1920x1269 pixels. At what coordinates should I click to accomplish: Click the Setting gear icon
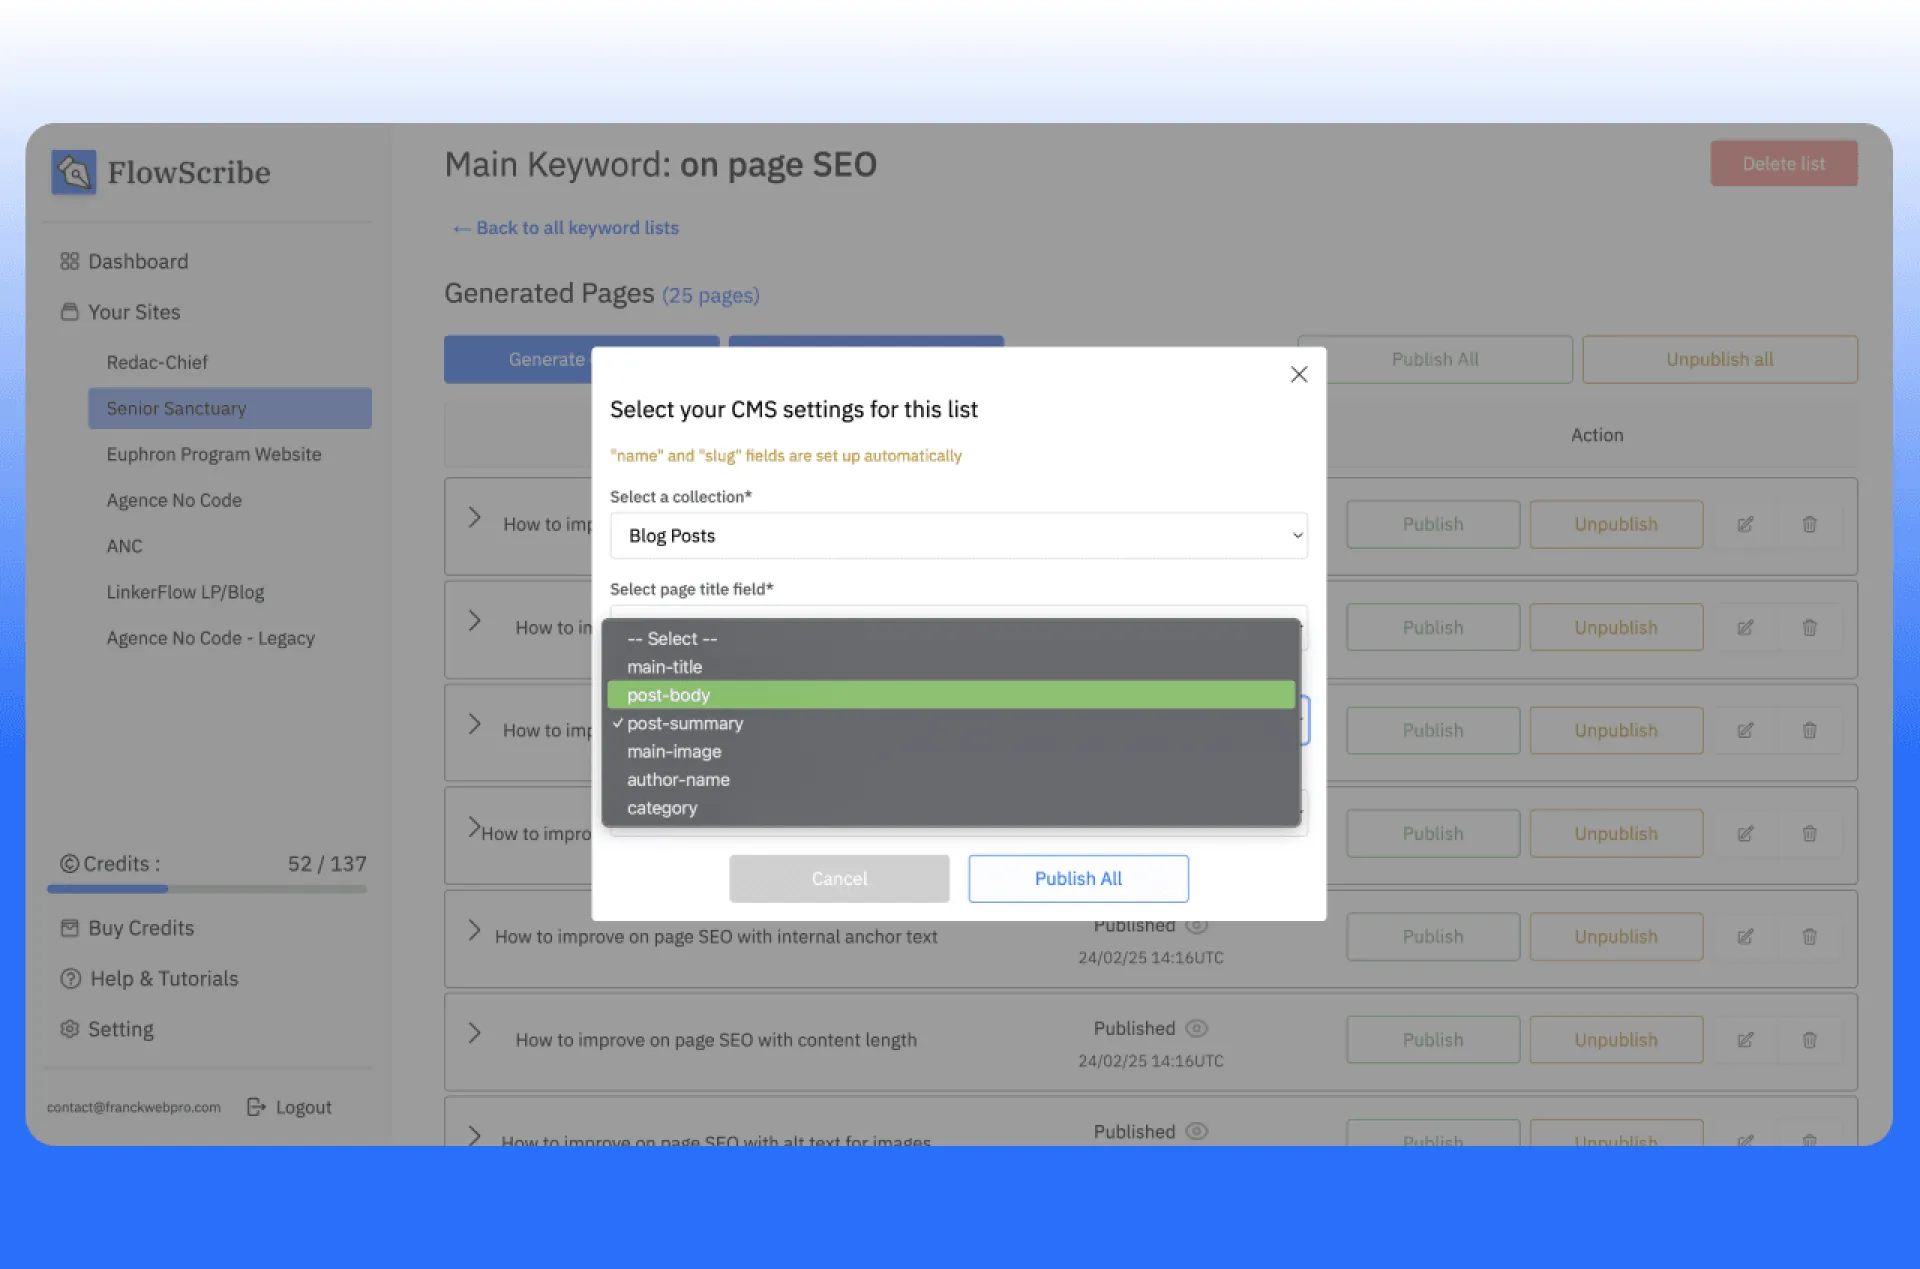pos(69,1029)
